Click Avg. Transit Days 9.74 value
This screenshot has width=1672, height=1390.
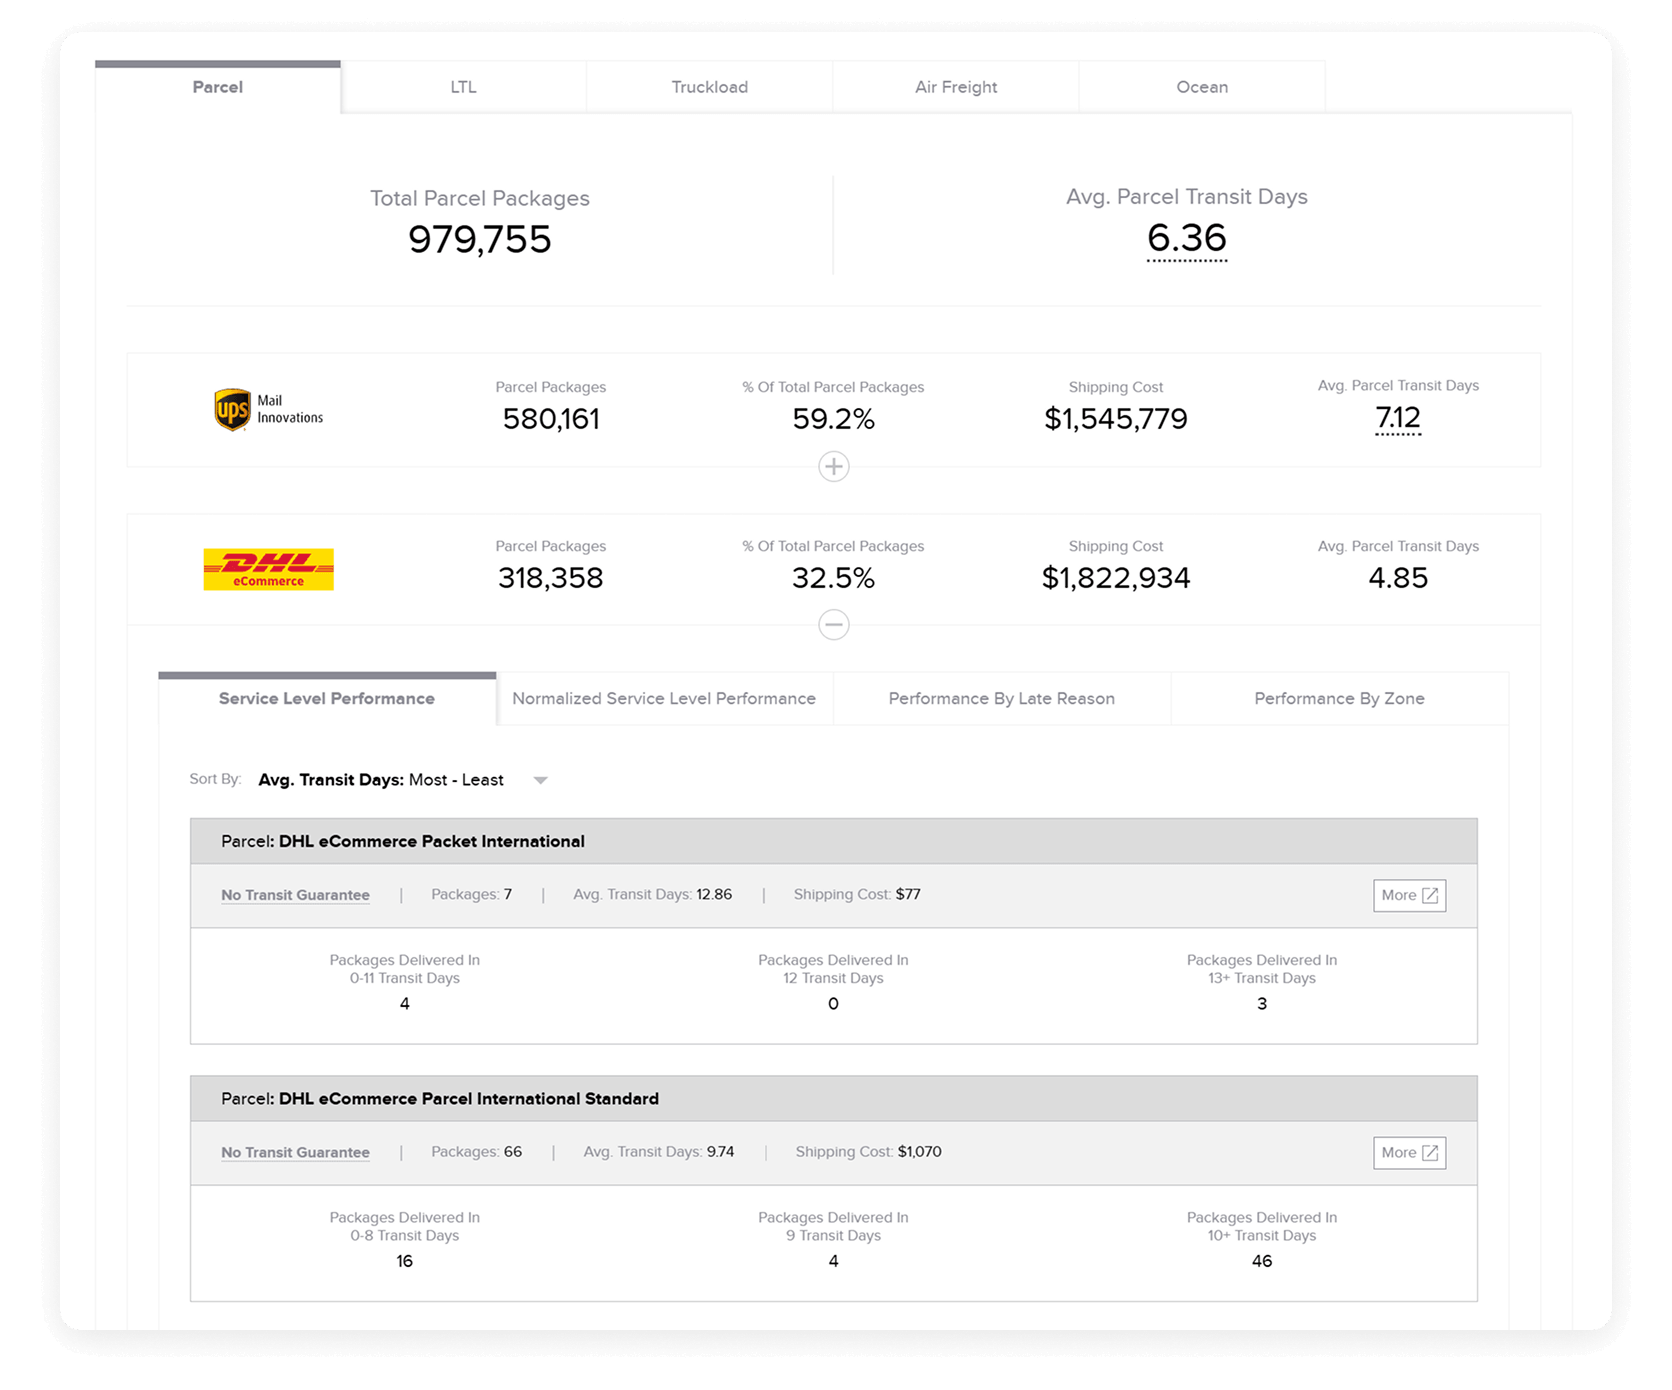(720, 1151)
